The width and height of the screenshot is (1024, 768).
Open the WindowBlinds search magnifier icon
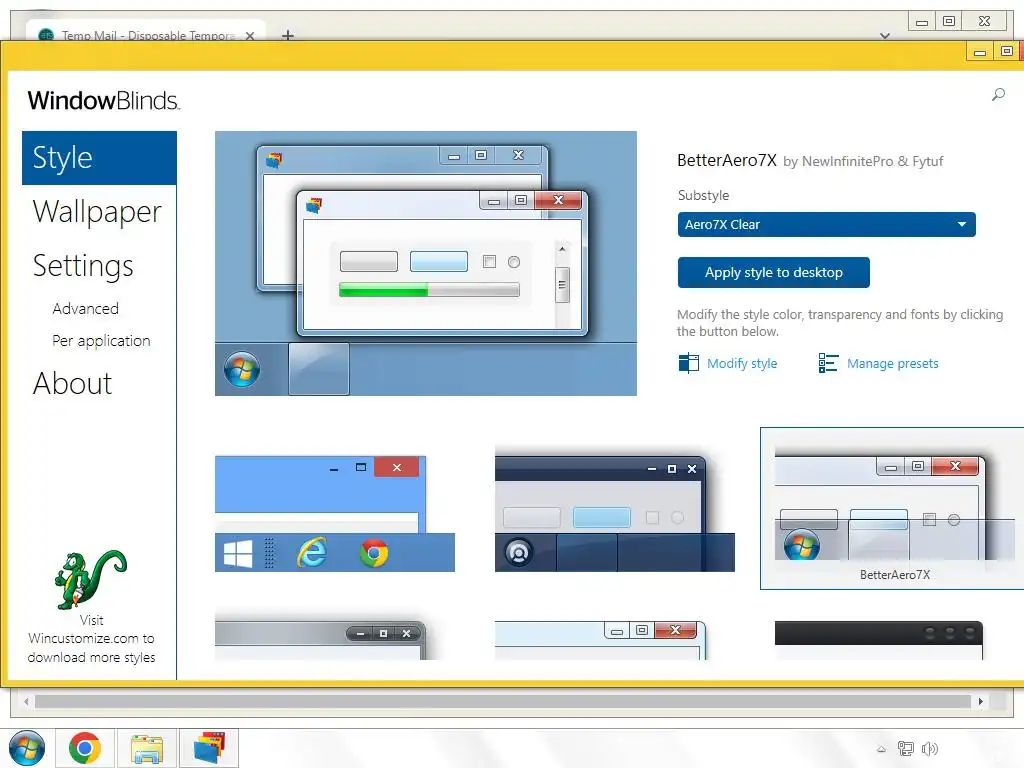click(x=998, y=95)
